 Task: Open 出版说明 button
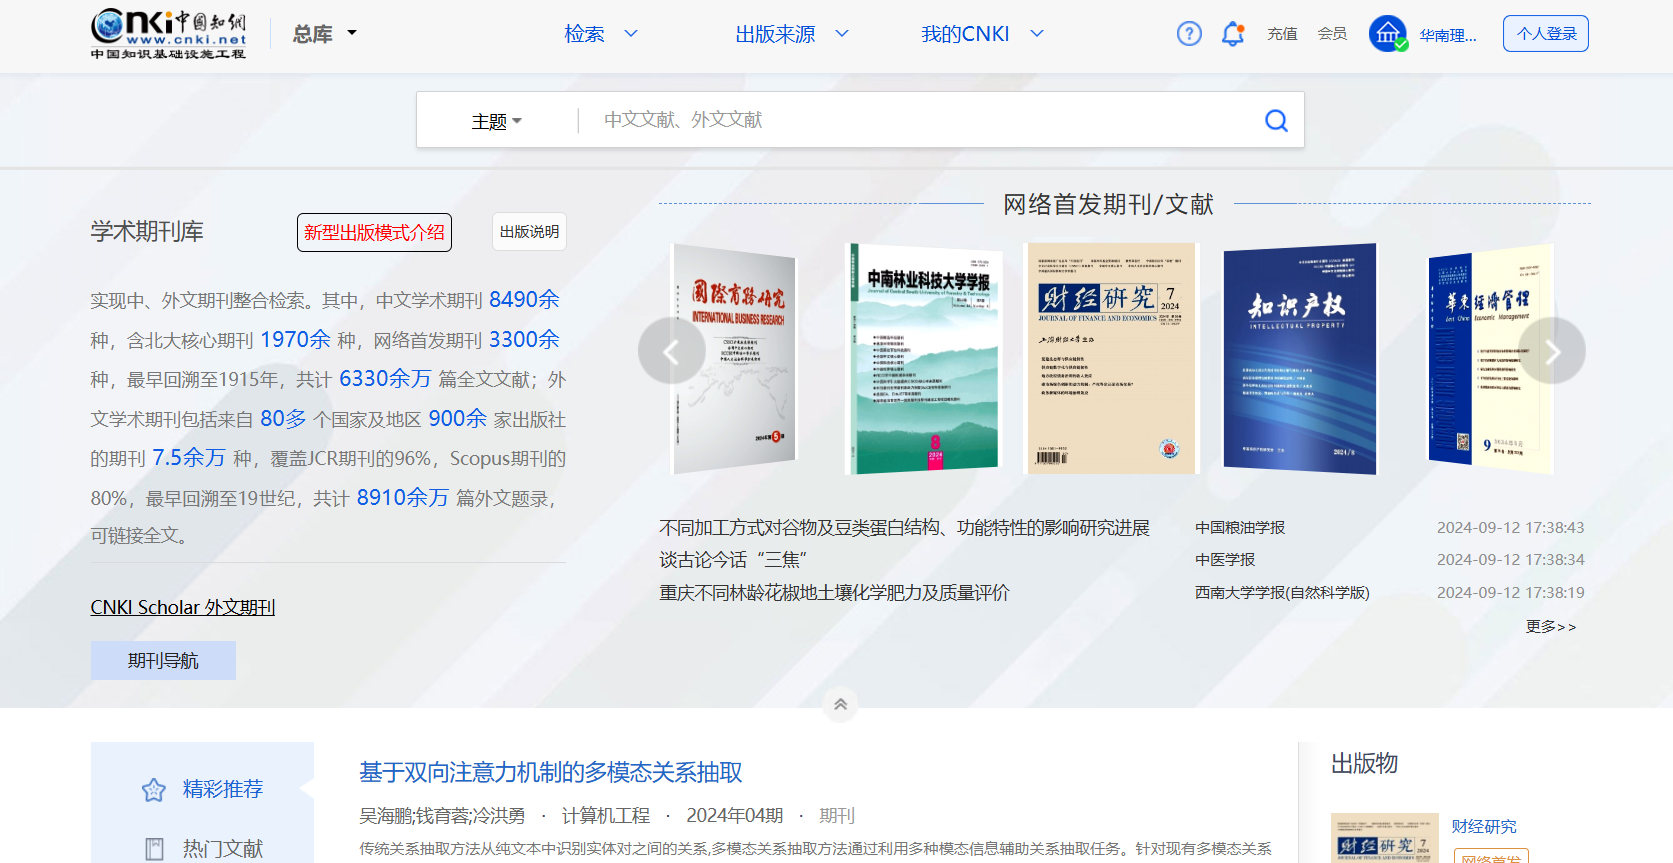(529, 232)
